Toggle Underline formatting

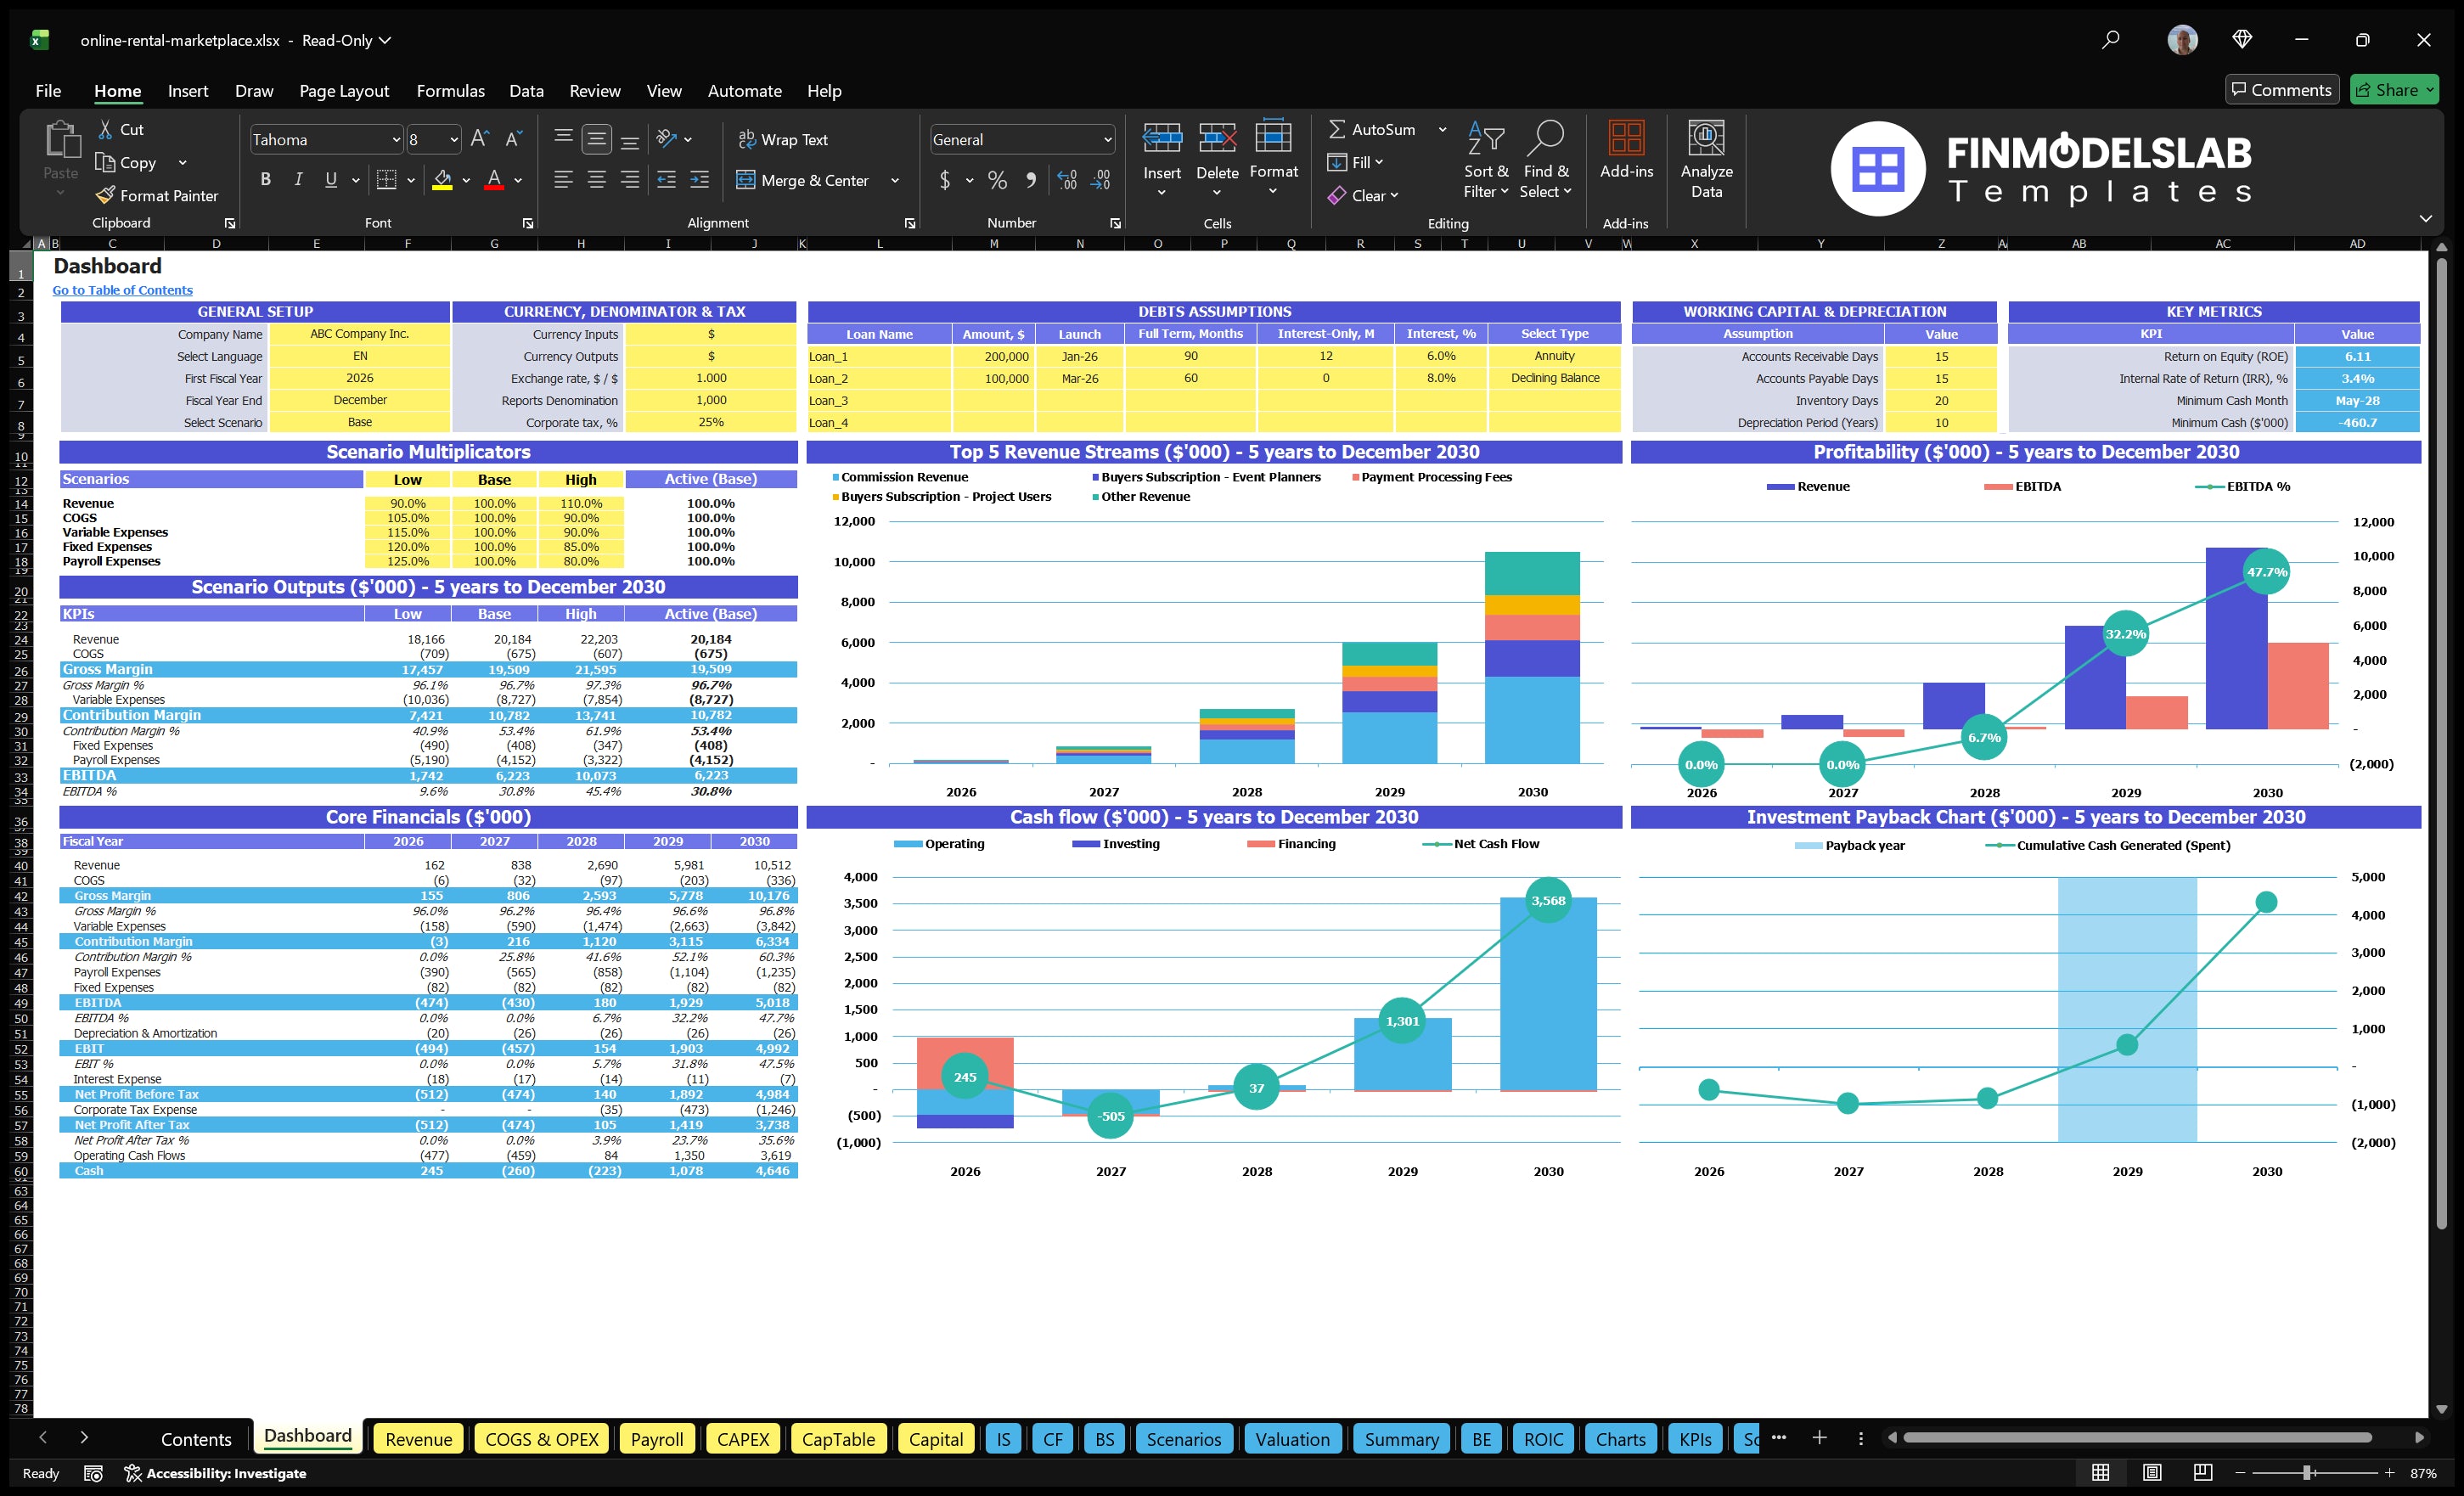330,179
